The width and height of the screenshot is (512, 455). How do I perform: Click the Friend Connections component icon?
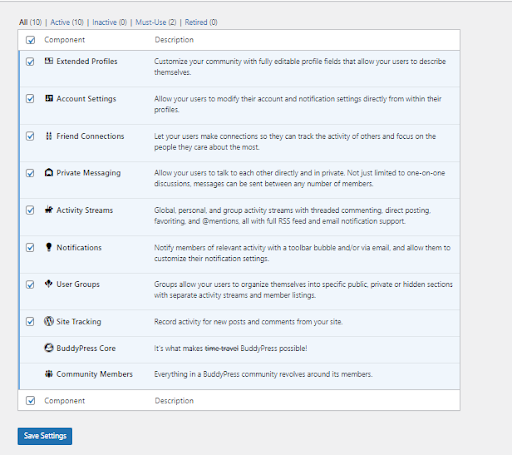(x=49, y=136)
